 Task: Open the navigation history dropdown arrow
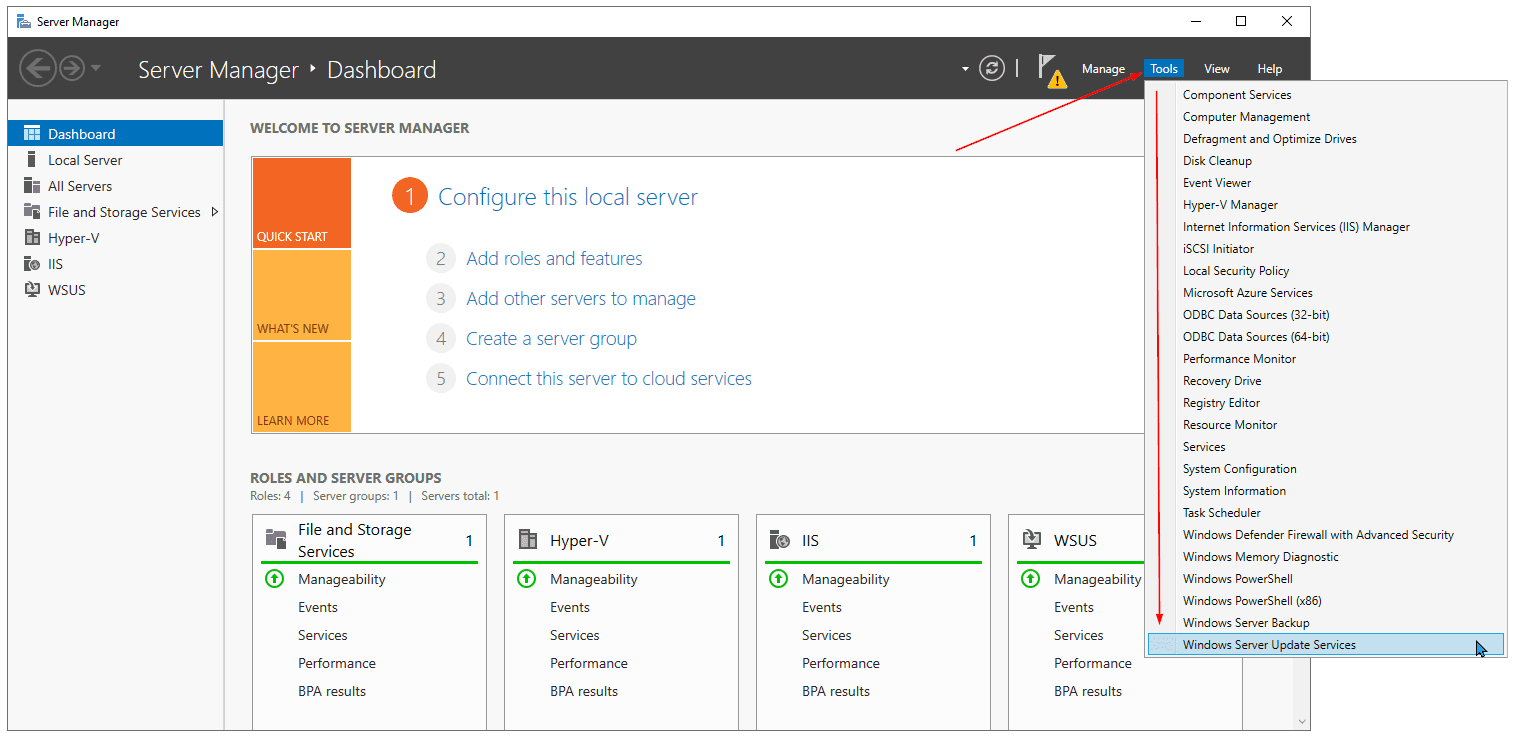point(95,69)
